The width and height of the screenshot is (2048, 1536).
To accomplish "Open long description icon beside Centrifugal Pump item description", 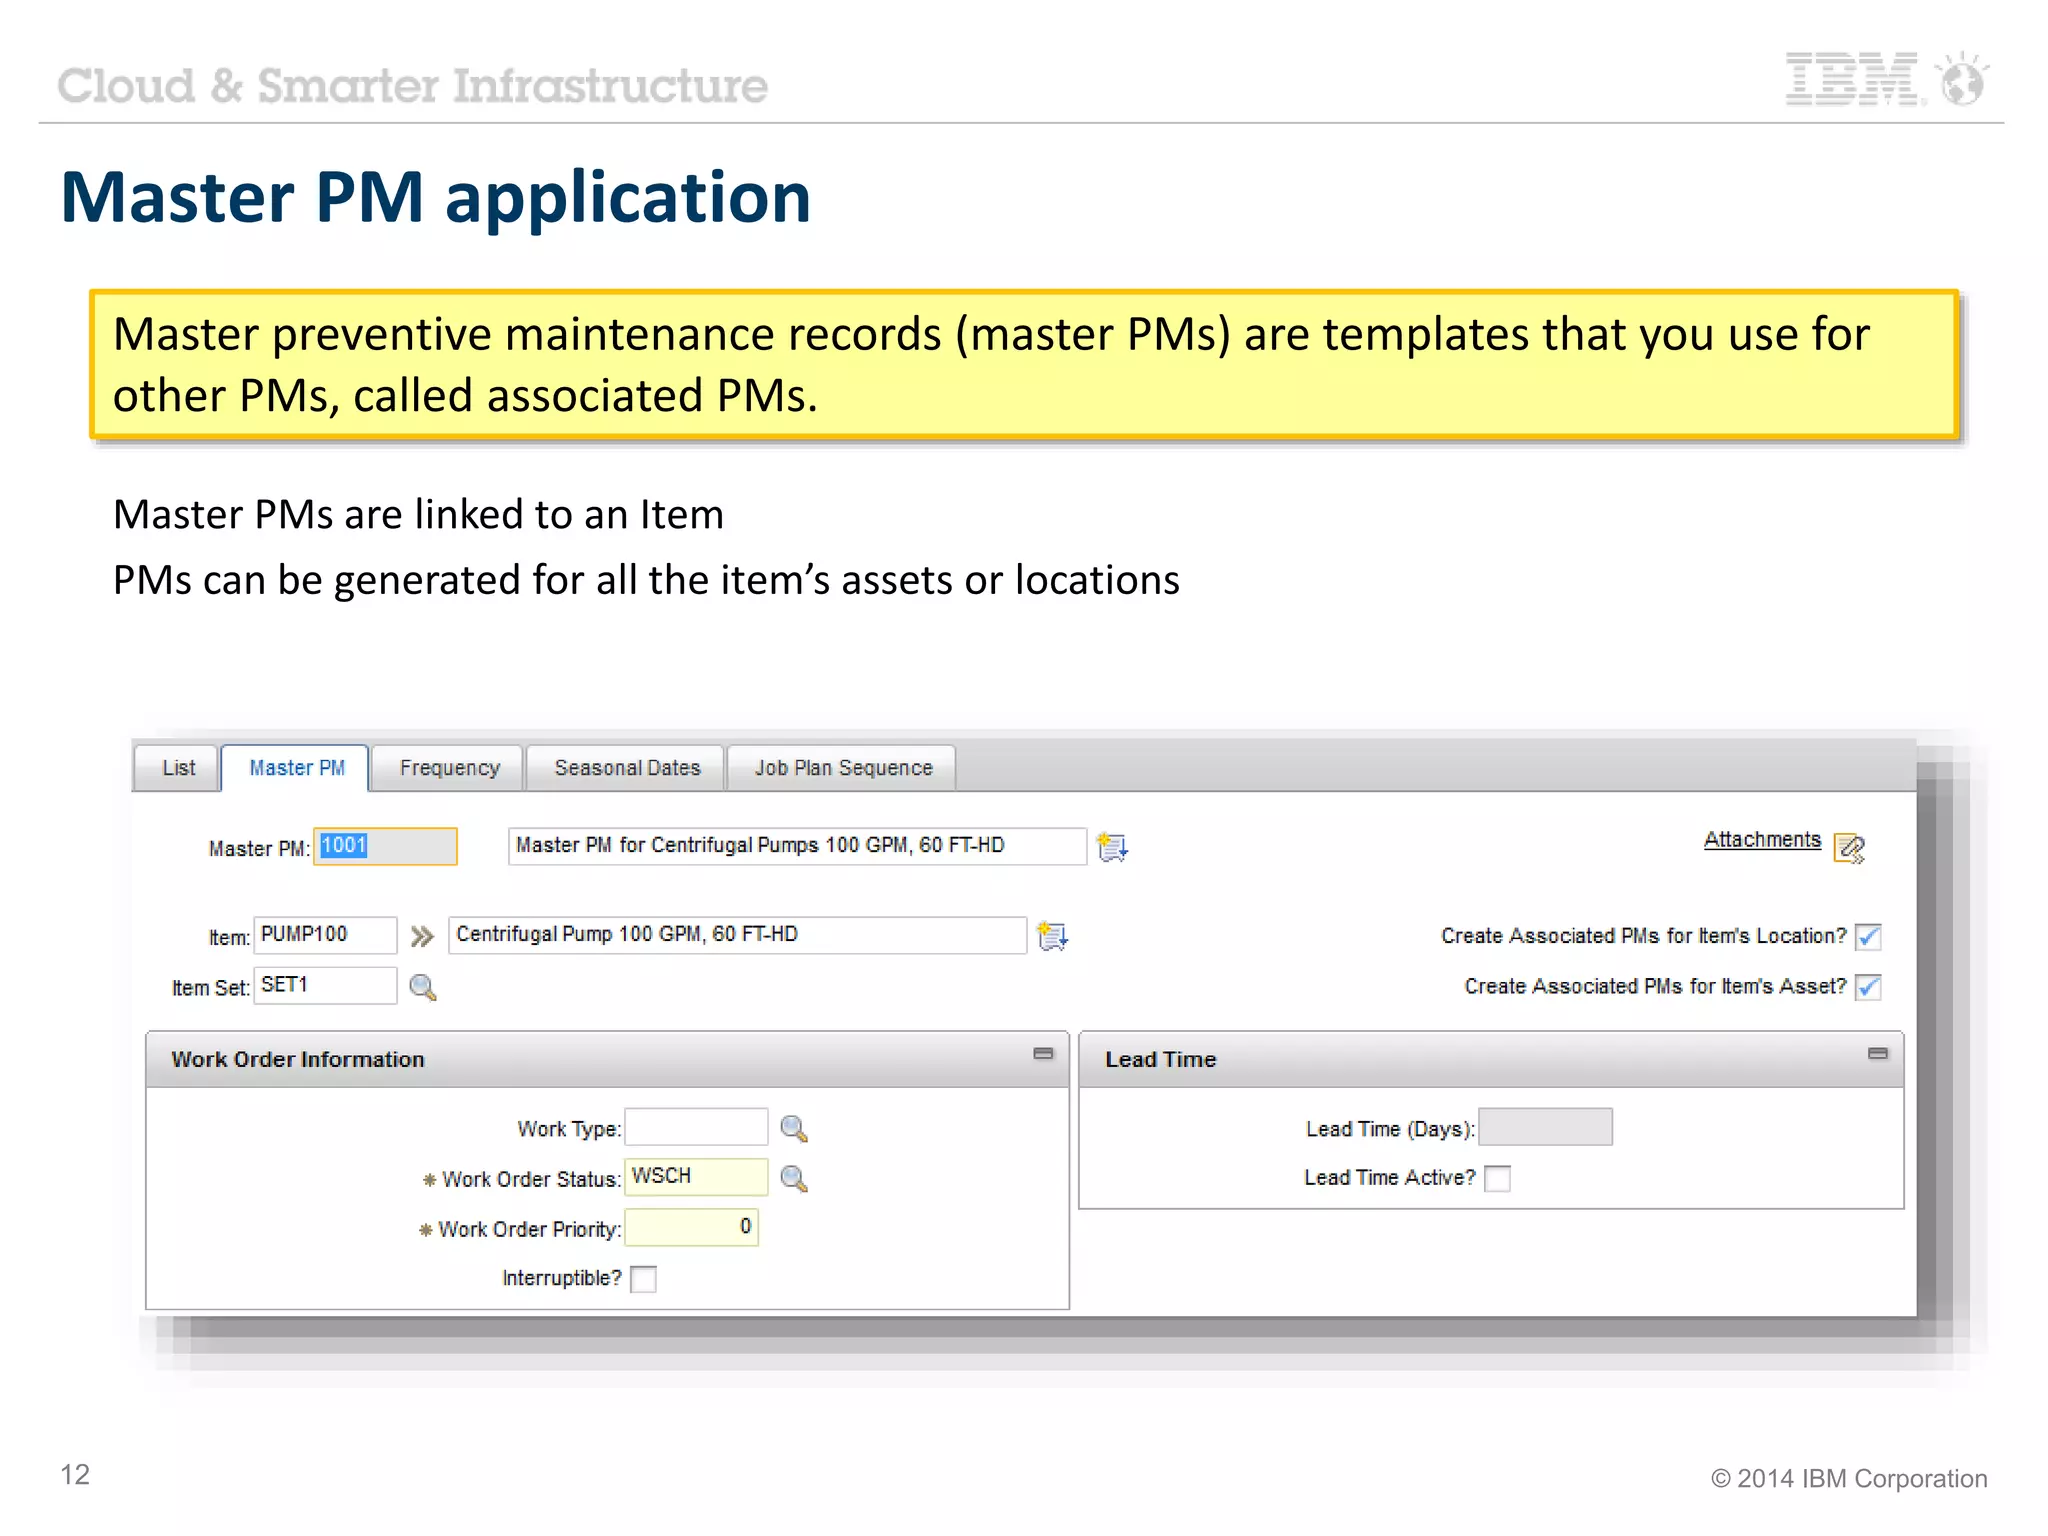I will coord(1052,936).
